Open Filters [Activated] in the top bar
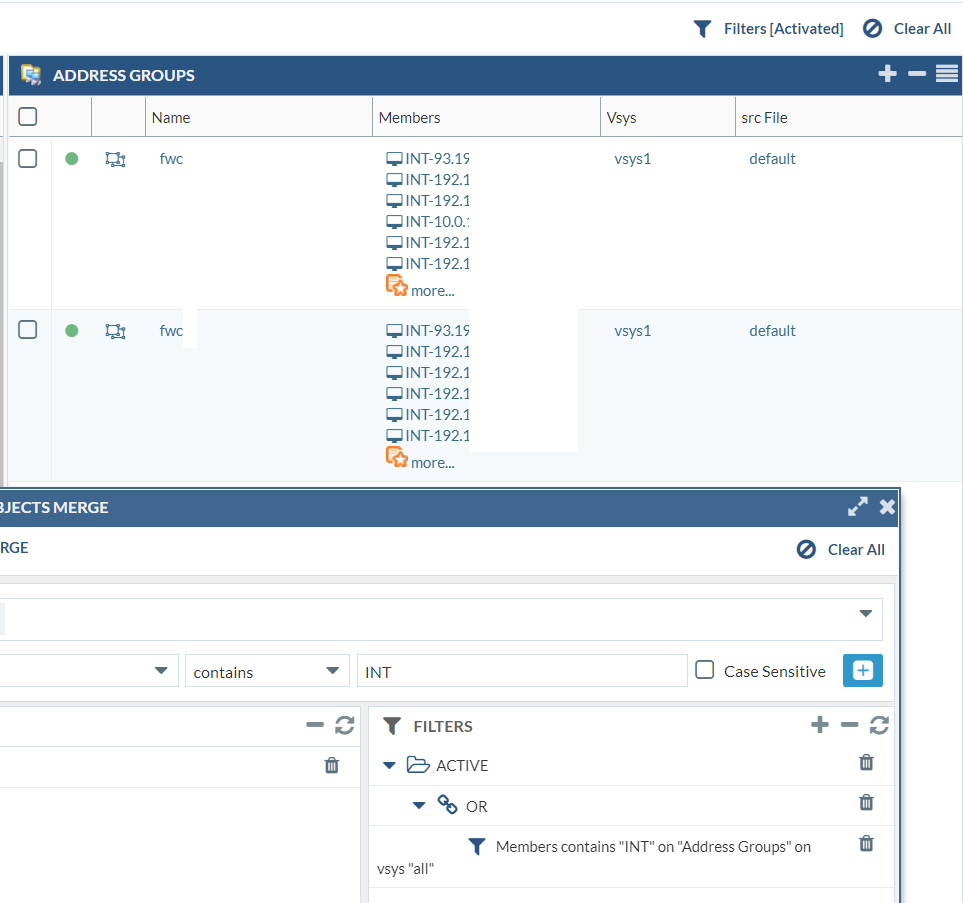The image size is (963, 903). point(768,29)
